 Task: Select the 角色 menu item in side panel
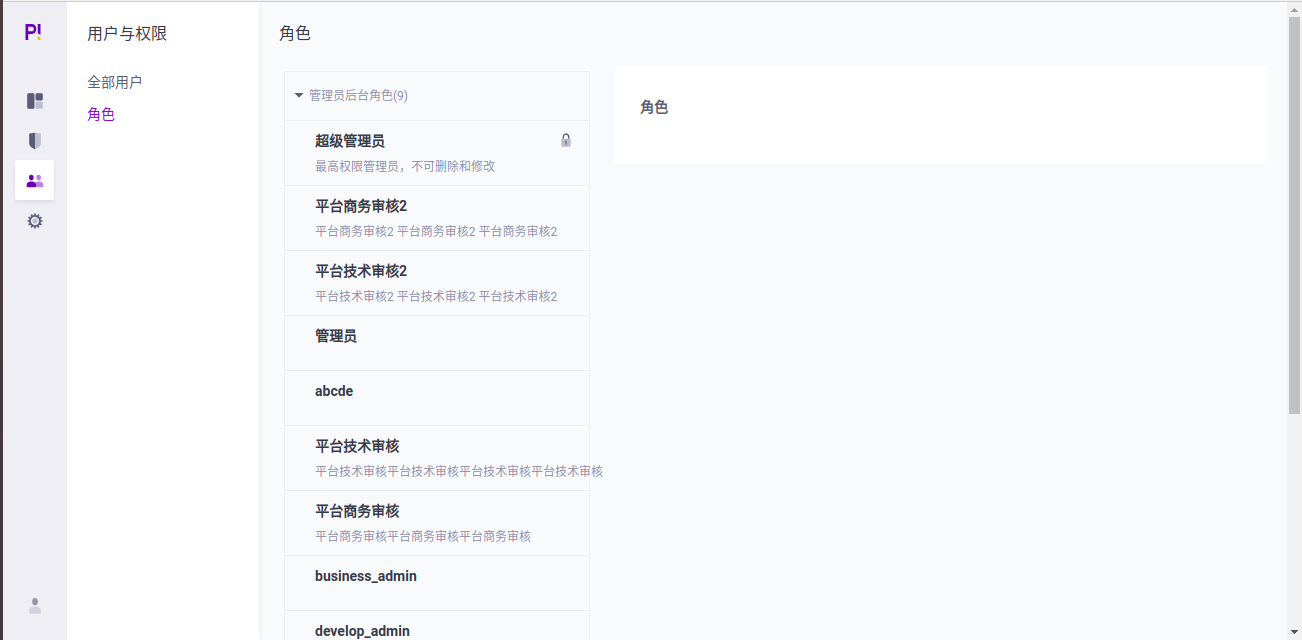pyautogui.click(x=101, y=114)
